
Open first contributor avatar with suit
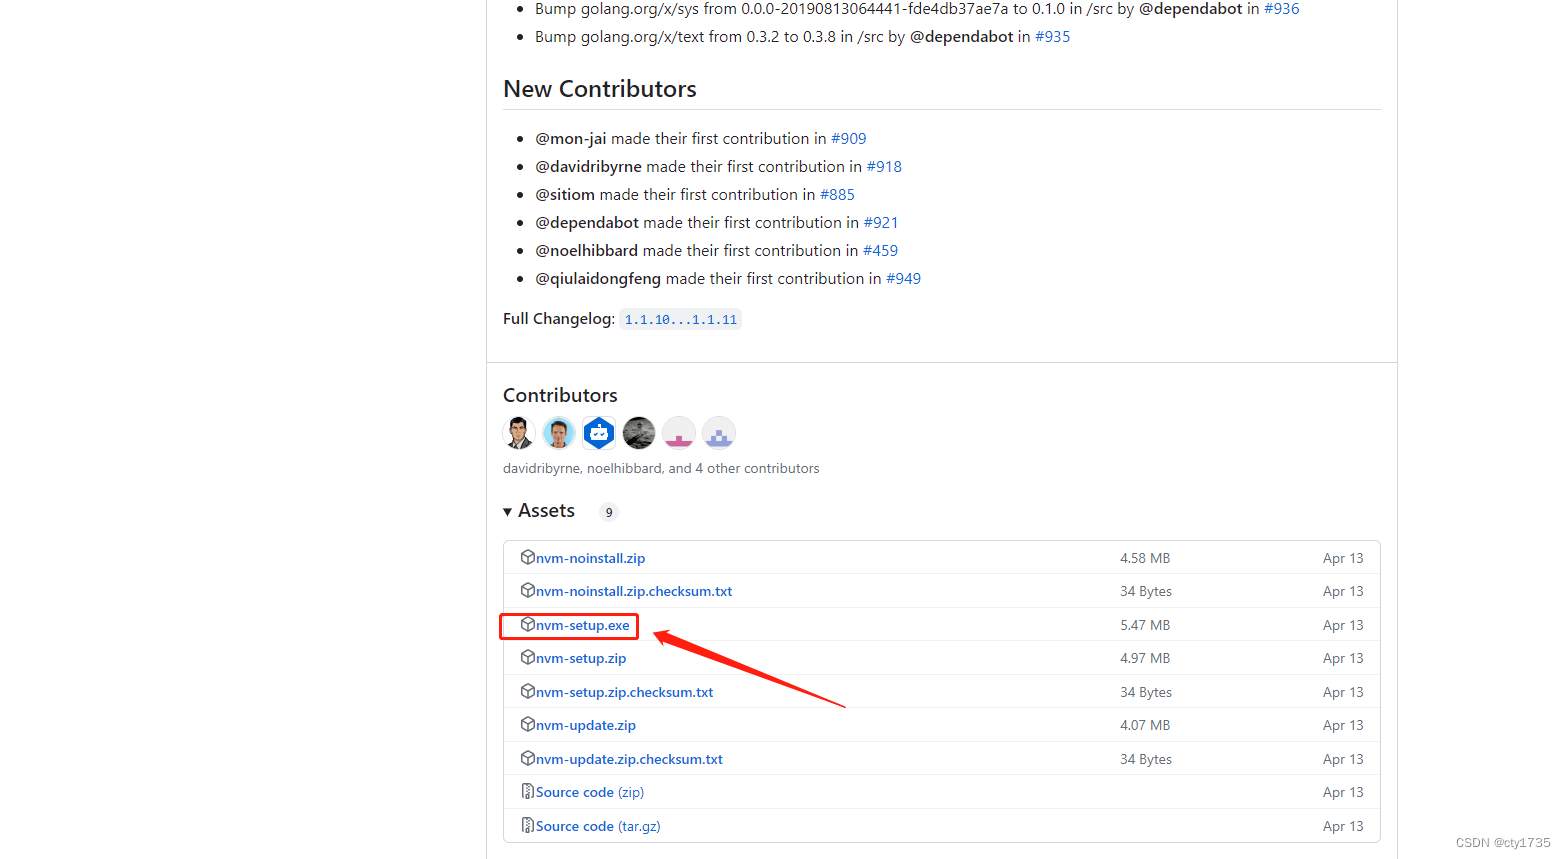pyautogui.click(x=519, y=433)
